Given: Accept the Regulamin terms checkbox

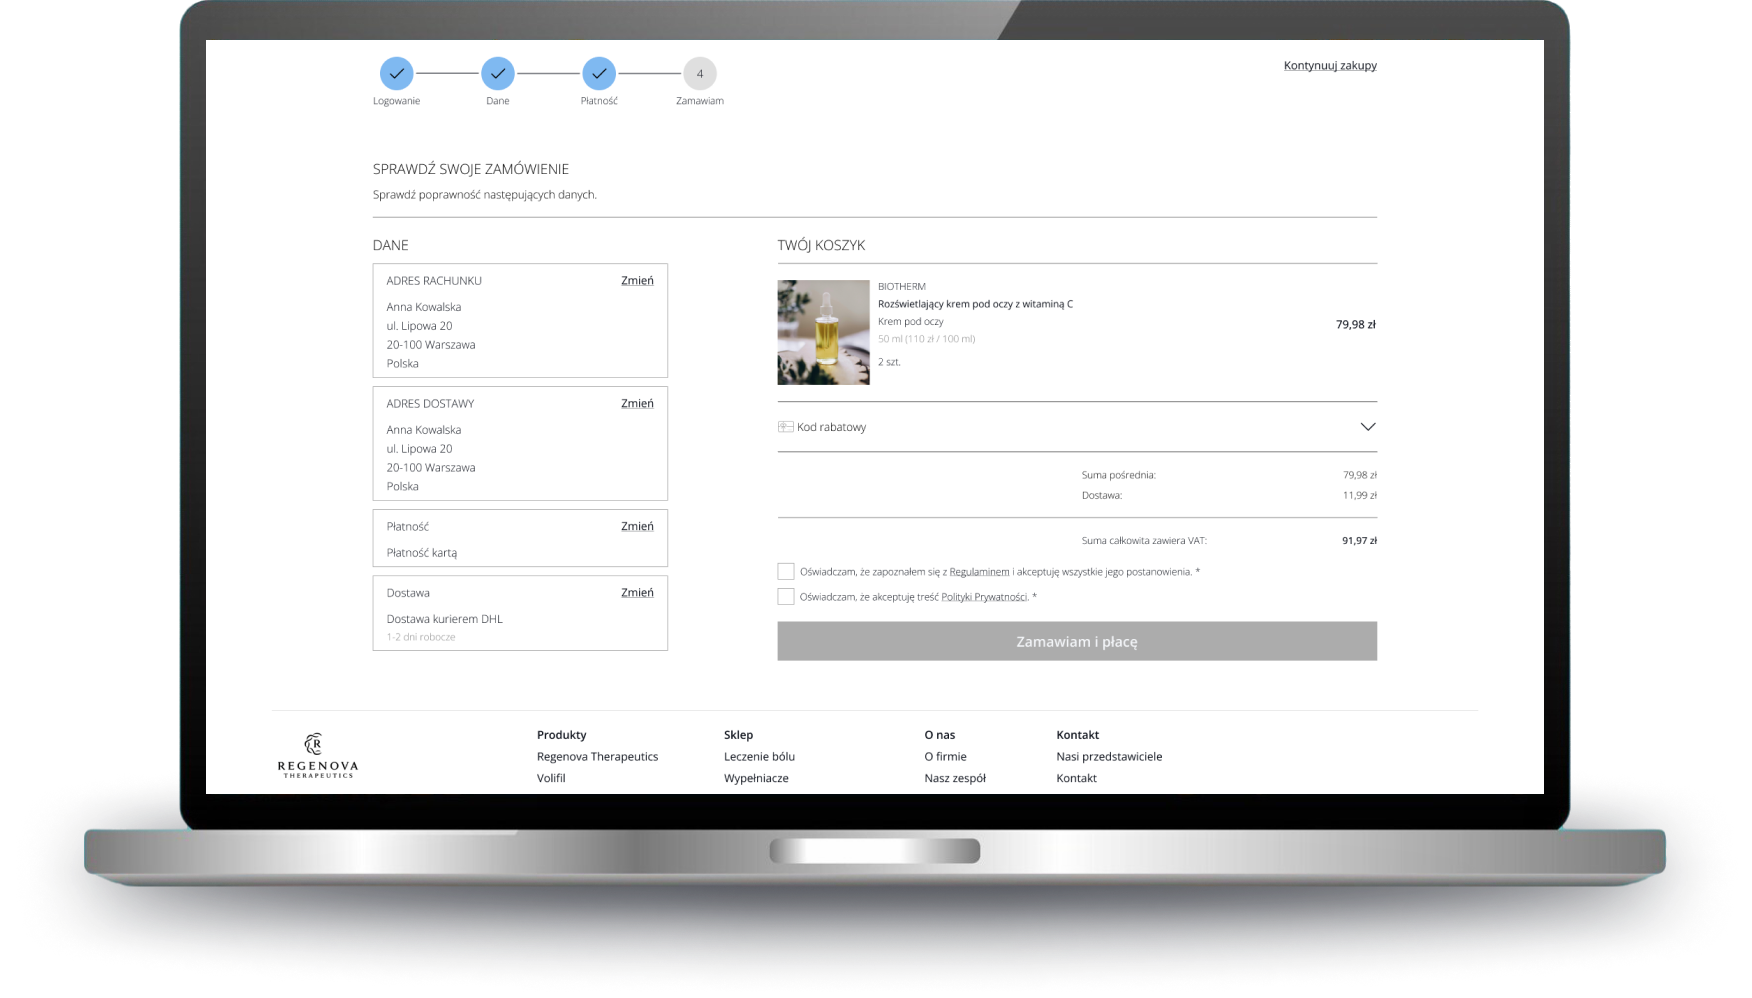Looking at the screenshot, I should point(786,572).
